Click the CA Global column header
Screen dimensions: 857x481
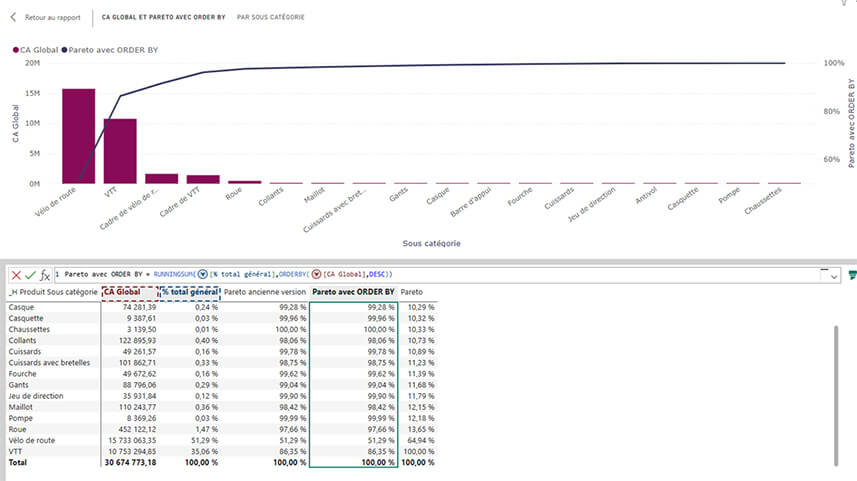(129, 292)
